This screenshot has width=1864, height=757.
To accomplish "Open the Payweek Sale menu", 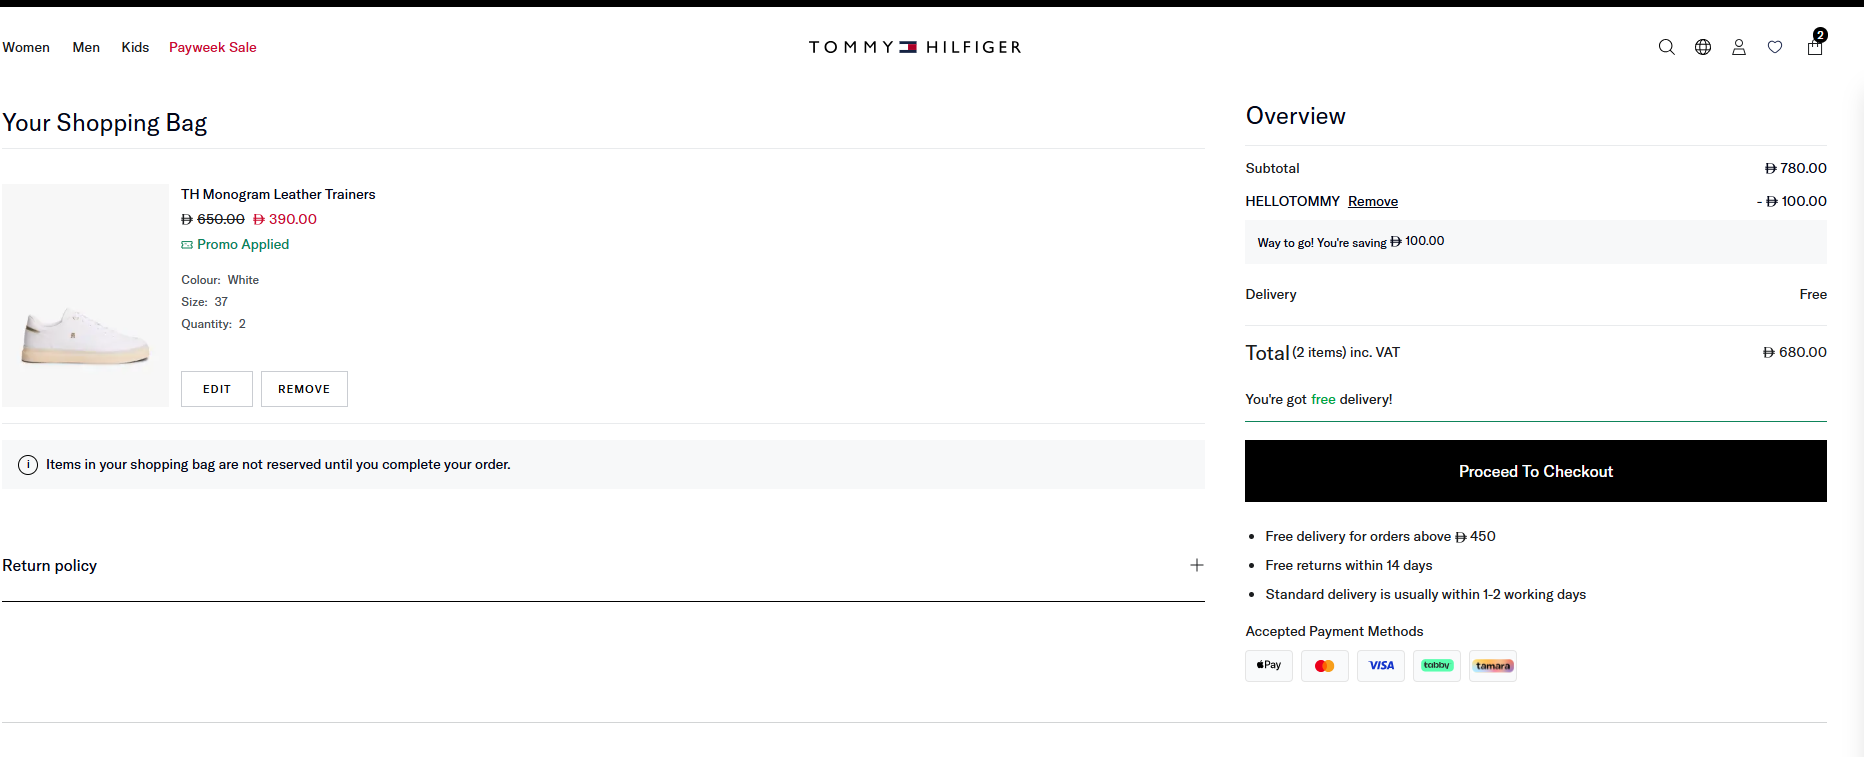I will tap(213, 47).
